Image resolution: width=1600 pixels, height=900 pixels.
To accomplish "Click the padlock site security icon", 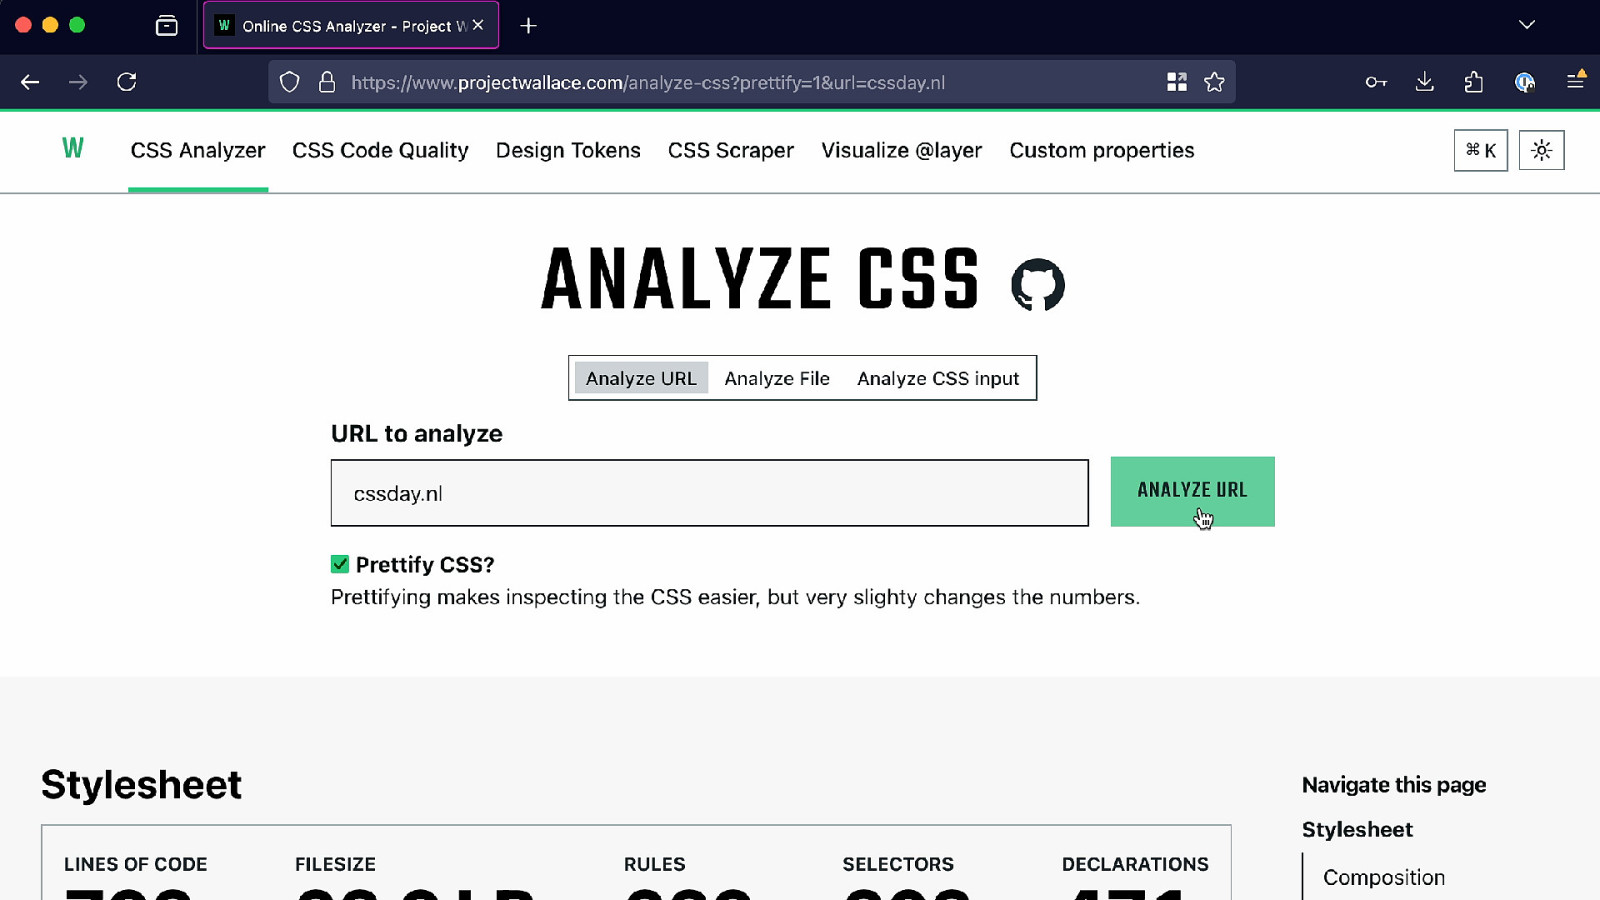I will [327, 82].
